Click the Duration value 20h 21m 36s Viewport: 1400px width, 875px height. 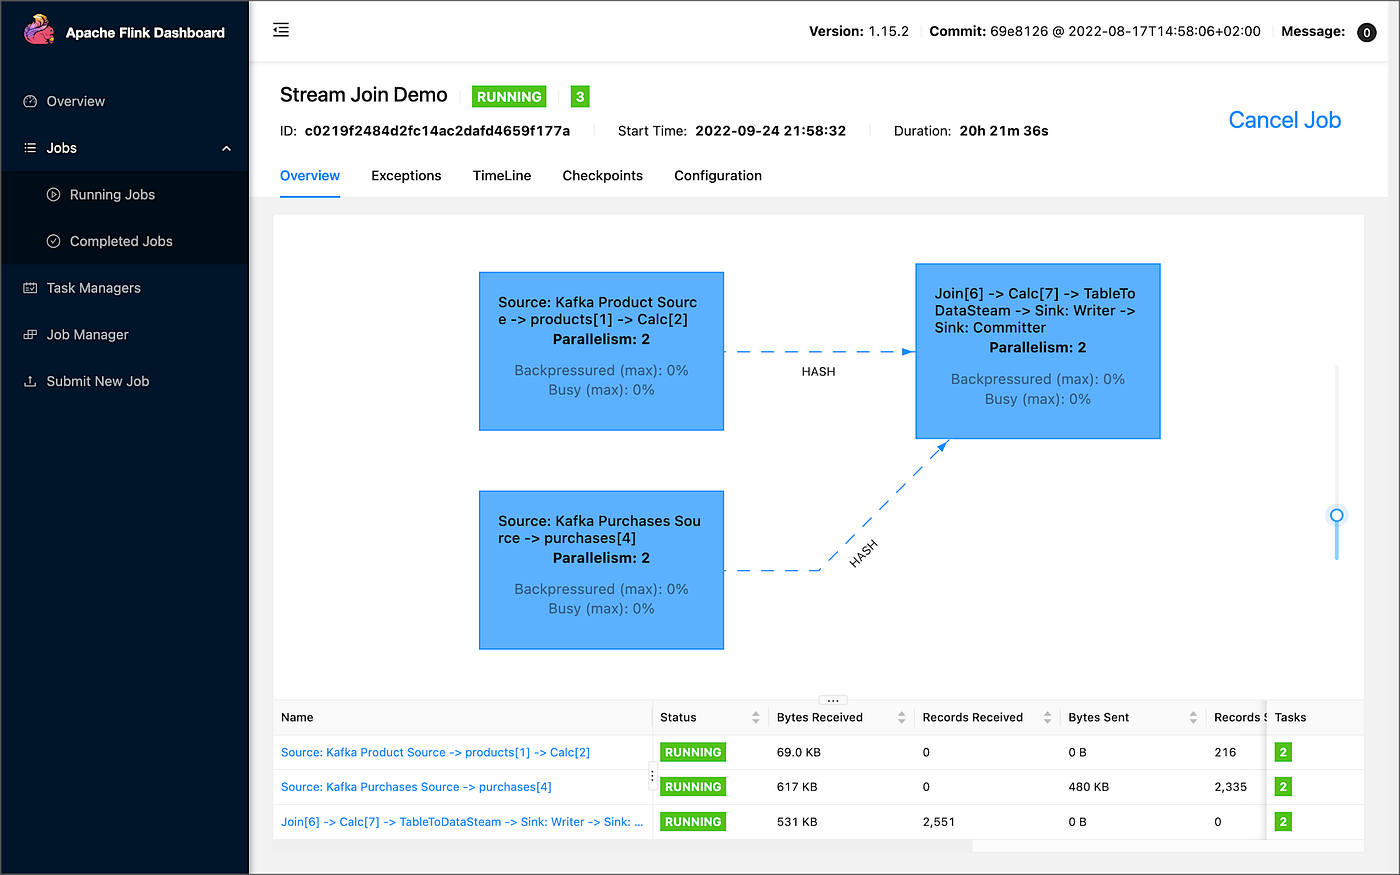[x=1004, y=131]
